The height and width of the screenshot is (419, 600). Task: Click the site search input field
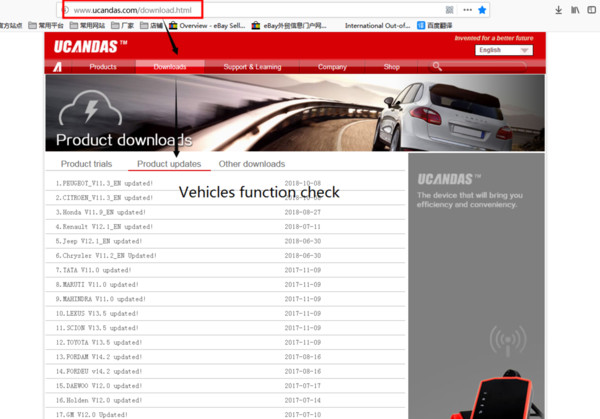[484, 67]
